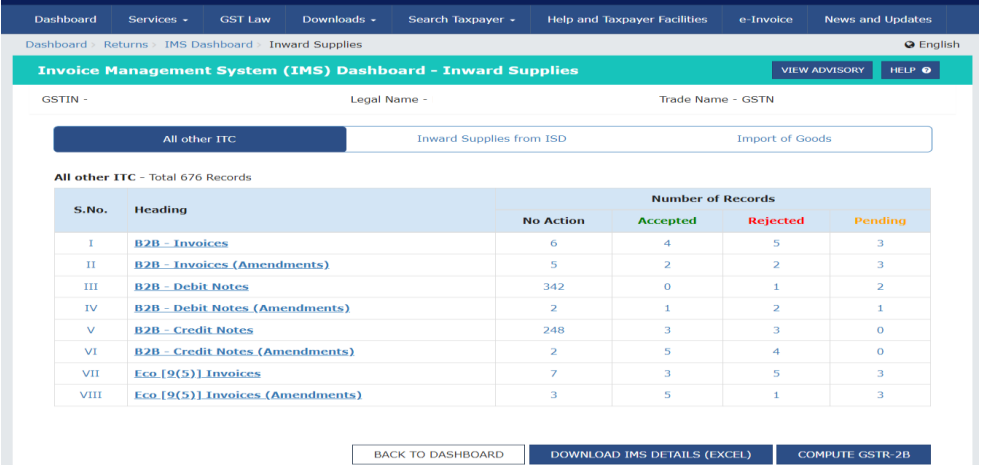Download IMS details as Excel
This screenshot has width=981, height=469.
tap(650, 454)
